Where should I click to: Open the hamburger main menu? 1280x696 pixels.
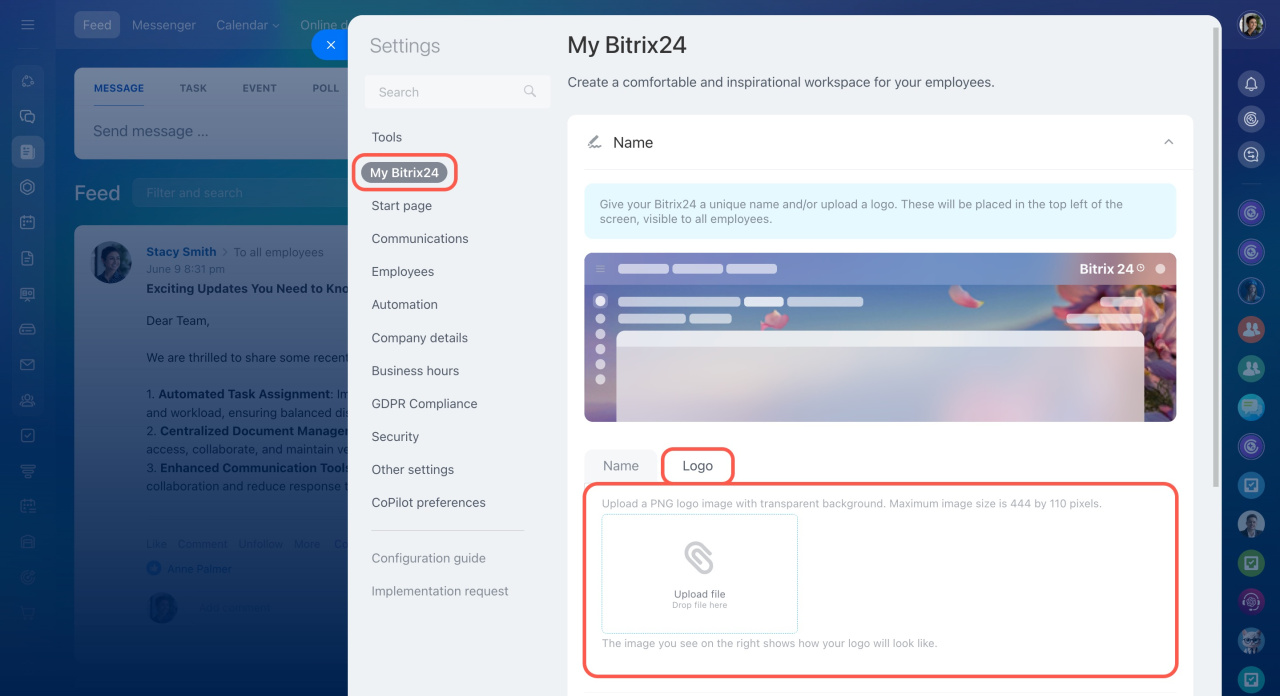pos(28,25)
